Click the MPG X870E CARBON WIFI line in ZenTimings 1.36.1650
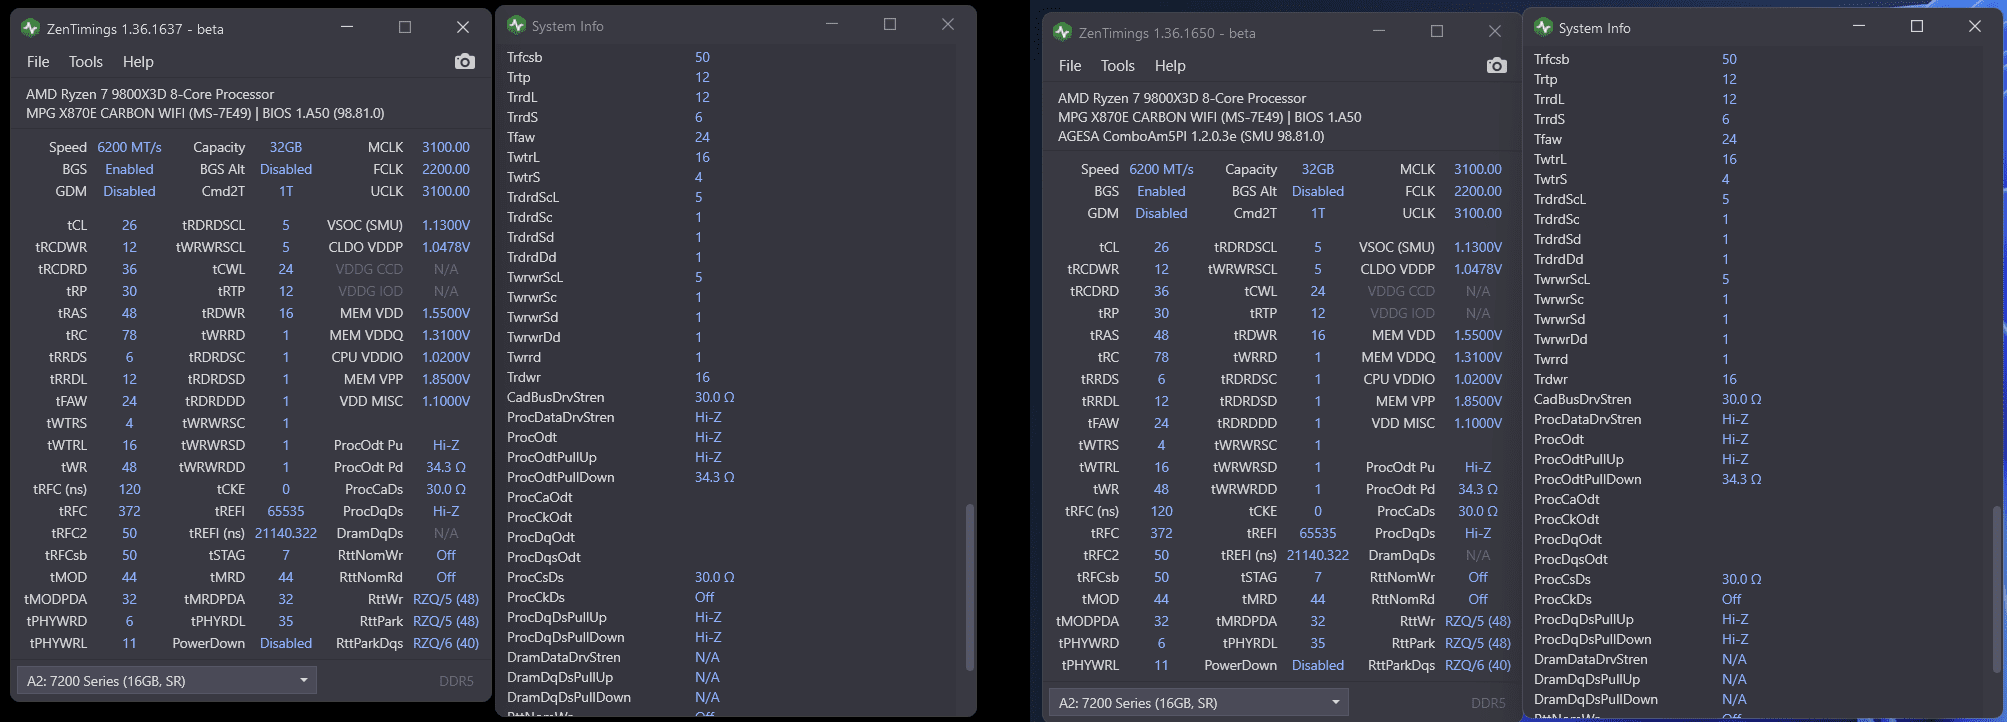The width and height of the screenshot is (2007, 722). 1209,117
